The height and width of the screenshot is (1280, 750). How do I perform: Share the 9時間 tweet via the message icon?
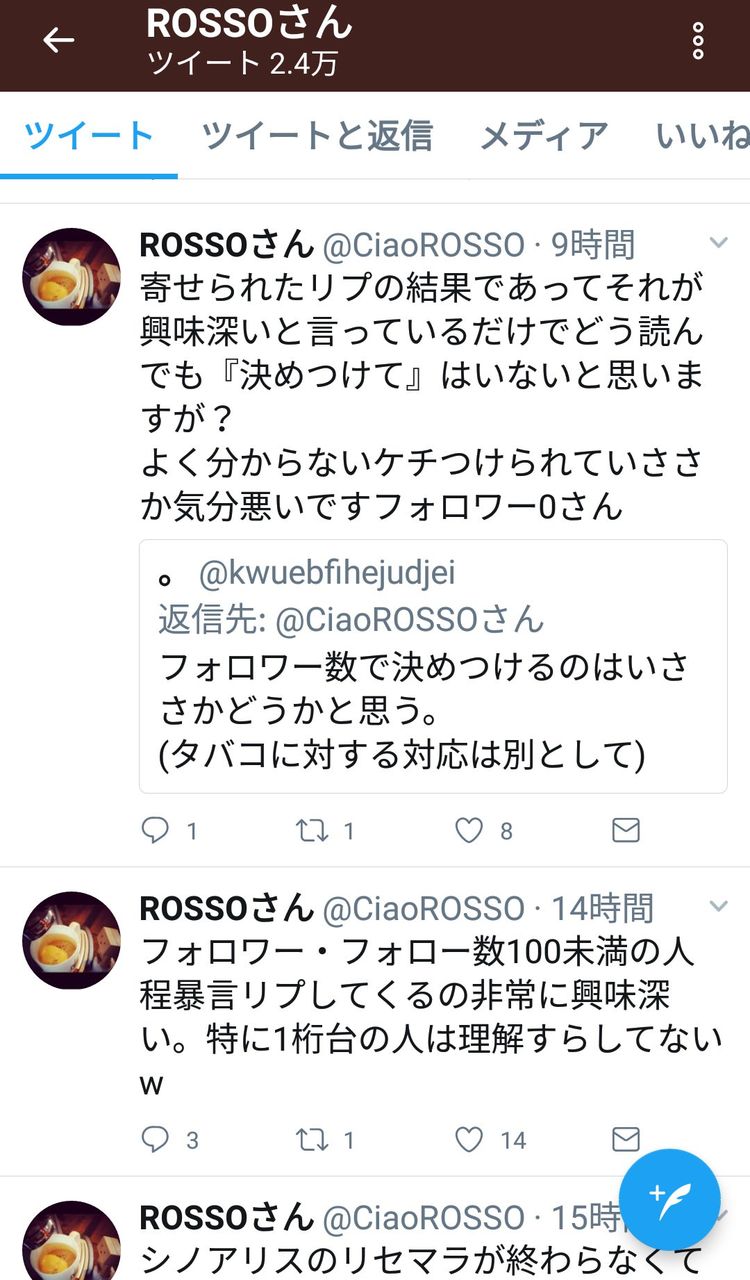tap(626, 830)
